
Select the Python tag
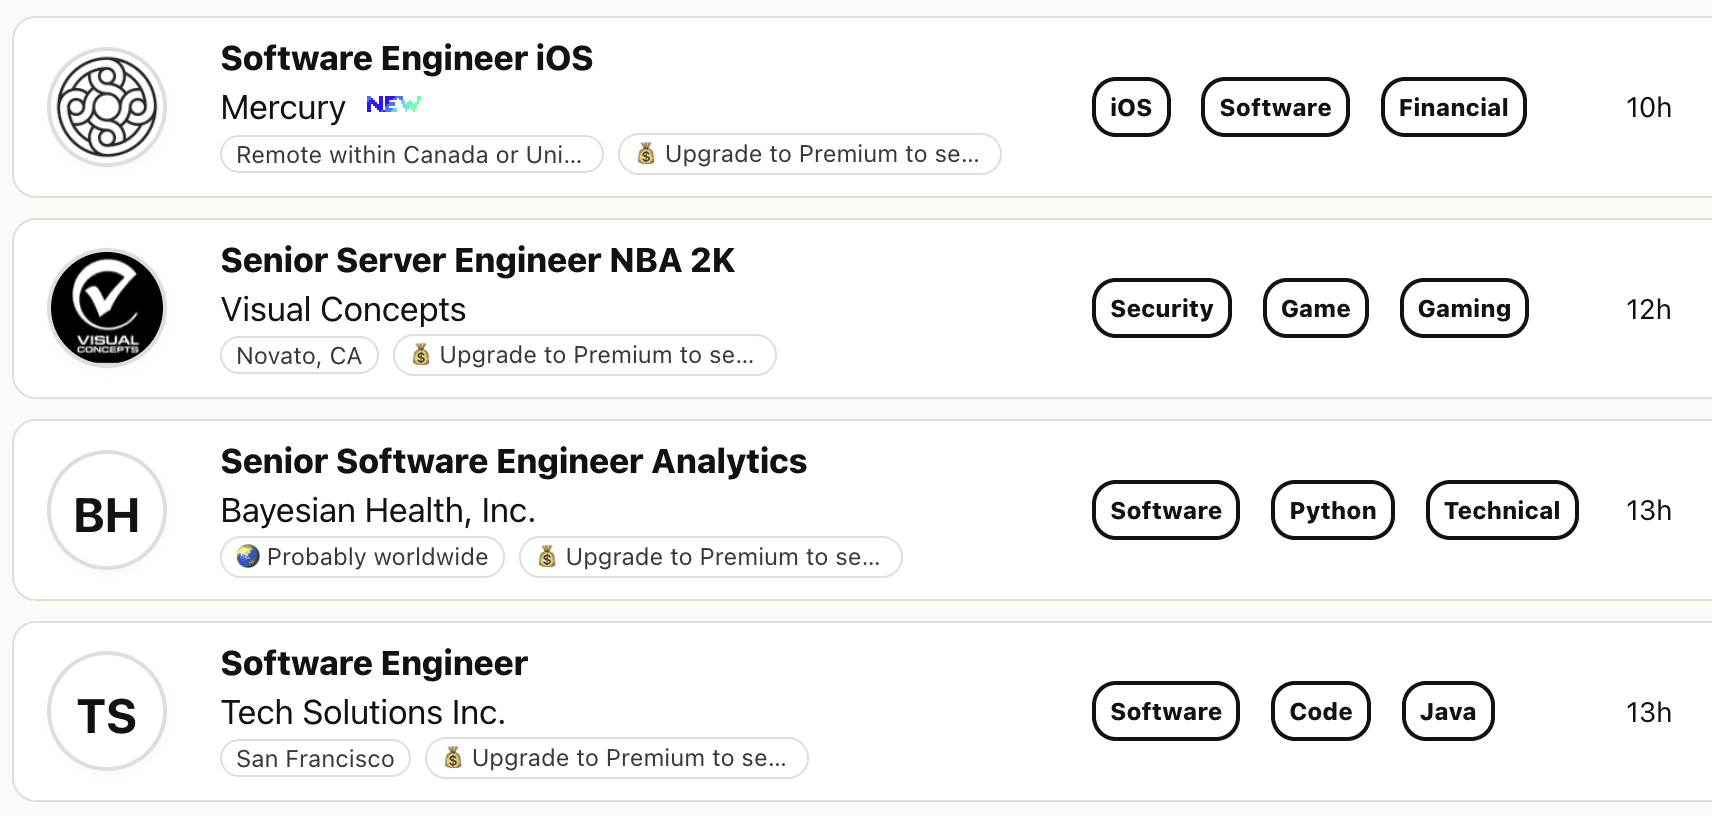tap(1332, 510)
